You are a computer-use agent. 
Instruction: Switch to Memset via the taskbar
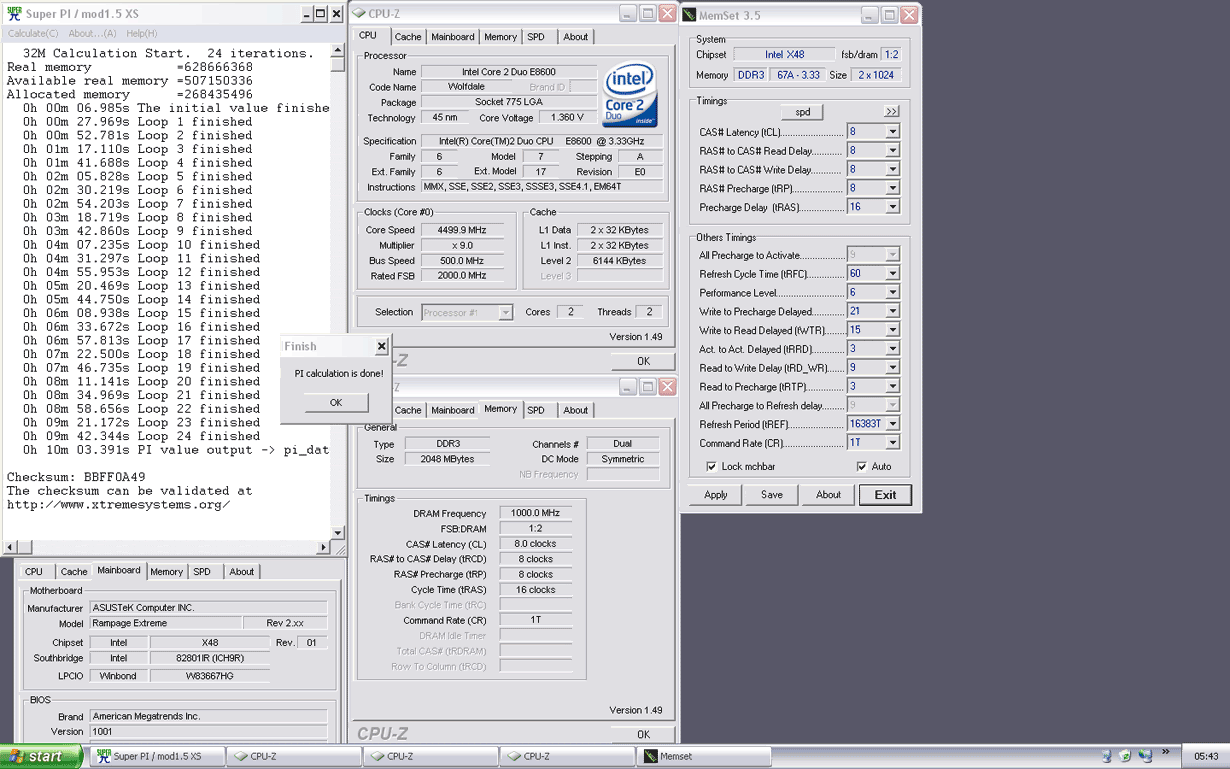[704, 757]
